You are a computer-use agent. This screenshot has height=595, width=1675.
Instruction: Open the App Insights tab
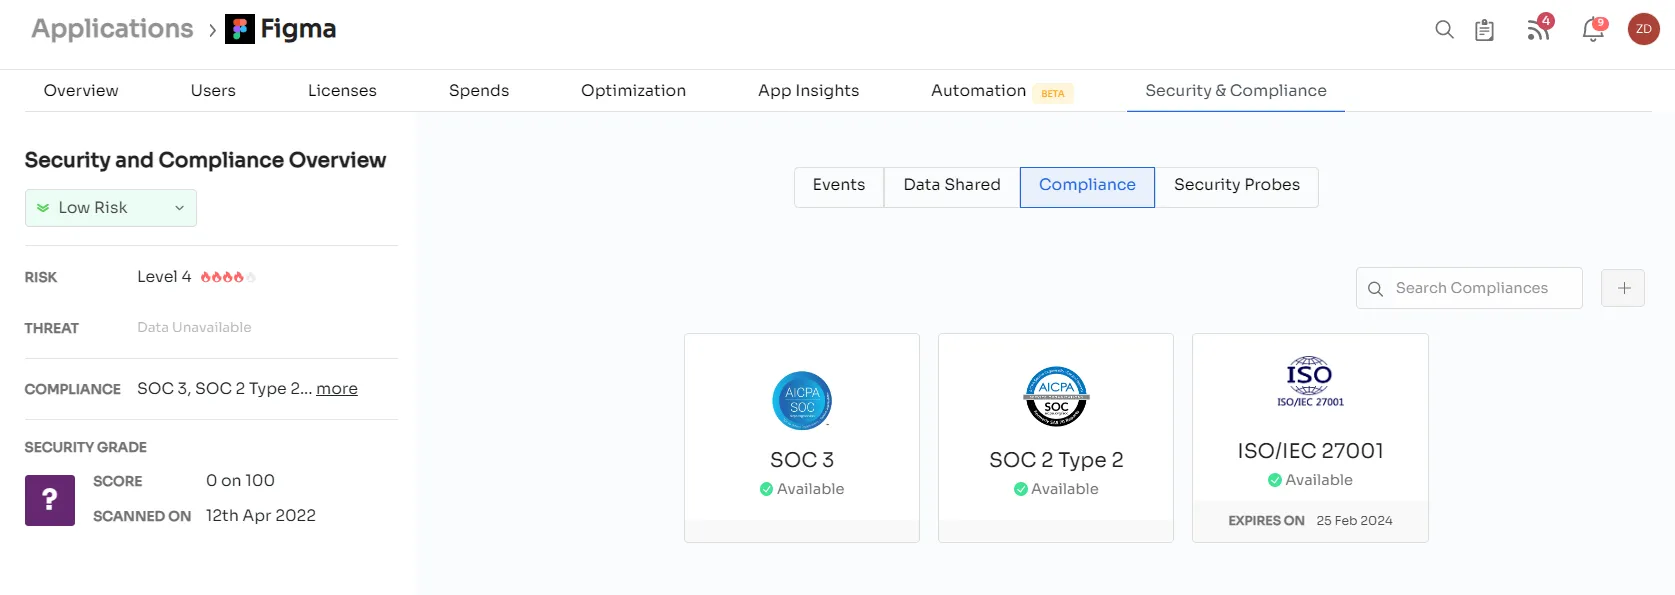tap(808, 91)
